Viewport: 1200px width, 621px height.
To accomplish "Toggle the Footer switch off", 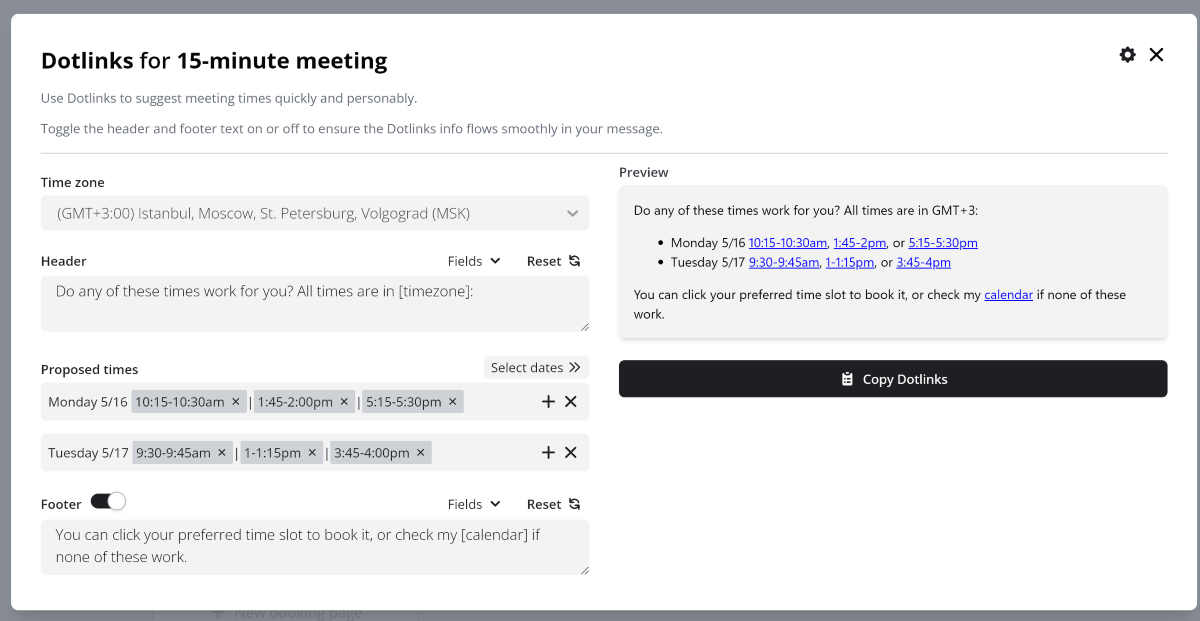I will 108,502.
